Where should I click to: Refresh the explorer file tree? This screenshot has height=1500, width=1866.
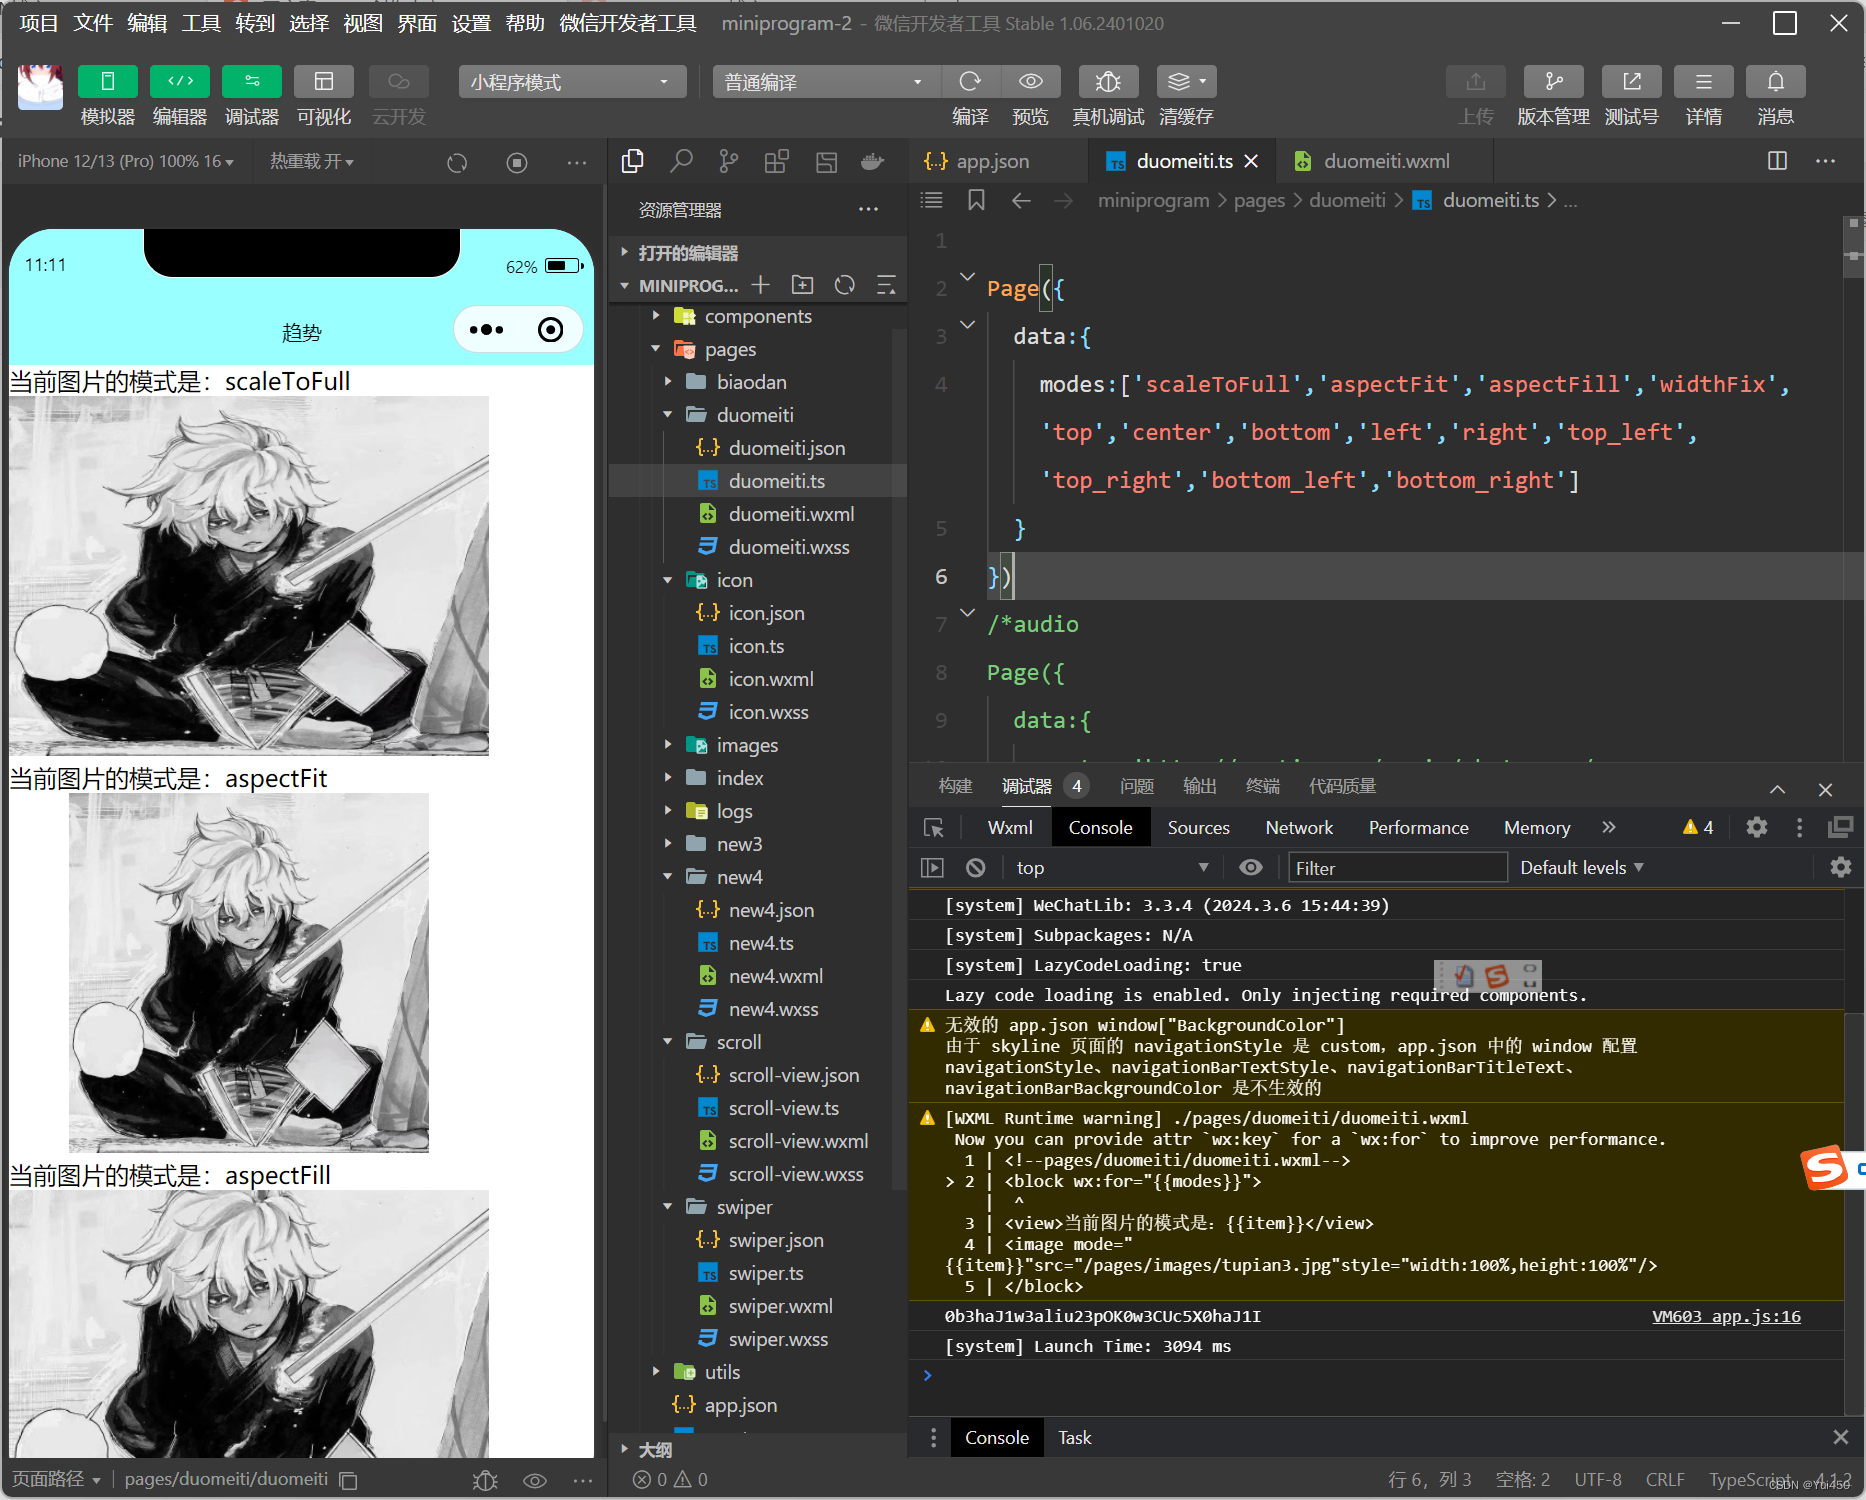tap(845, 285)
